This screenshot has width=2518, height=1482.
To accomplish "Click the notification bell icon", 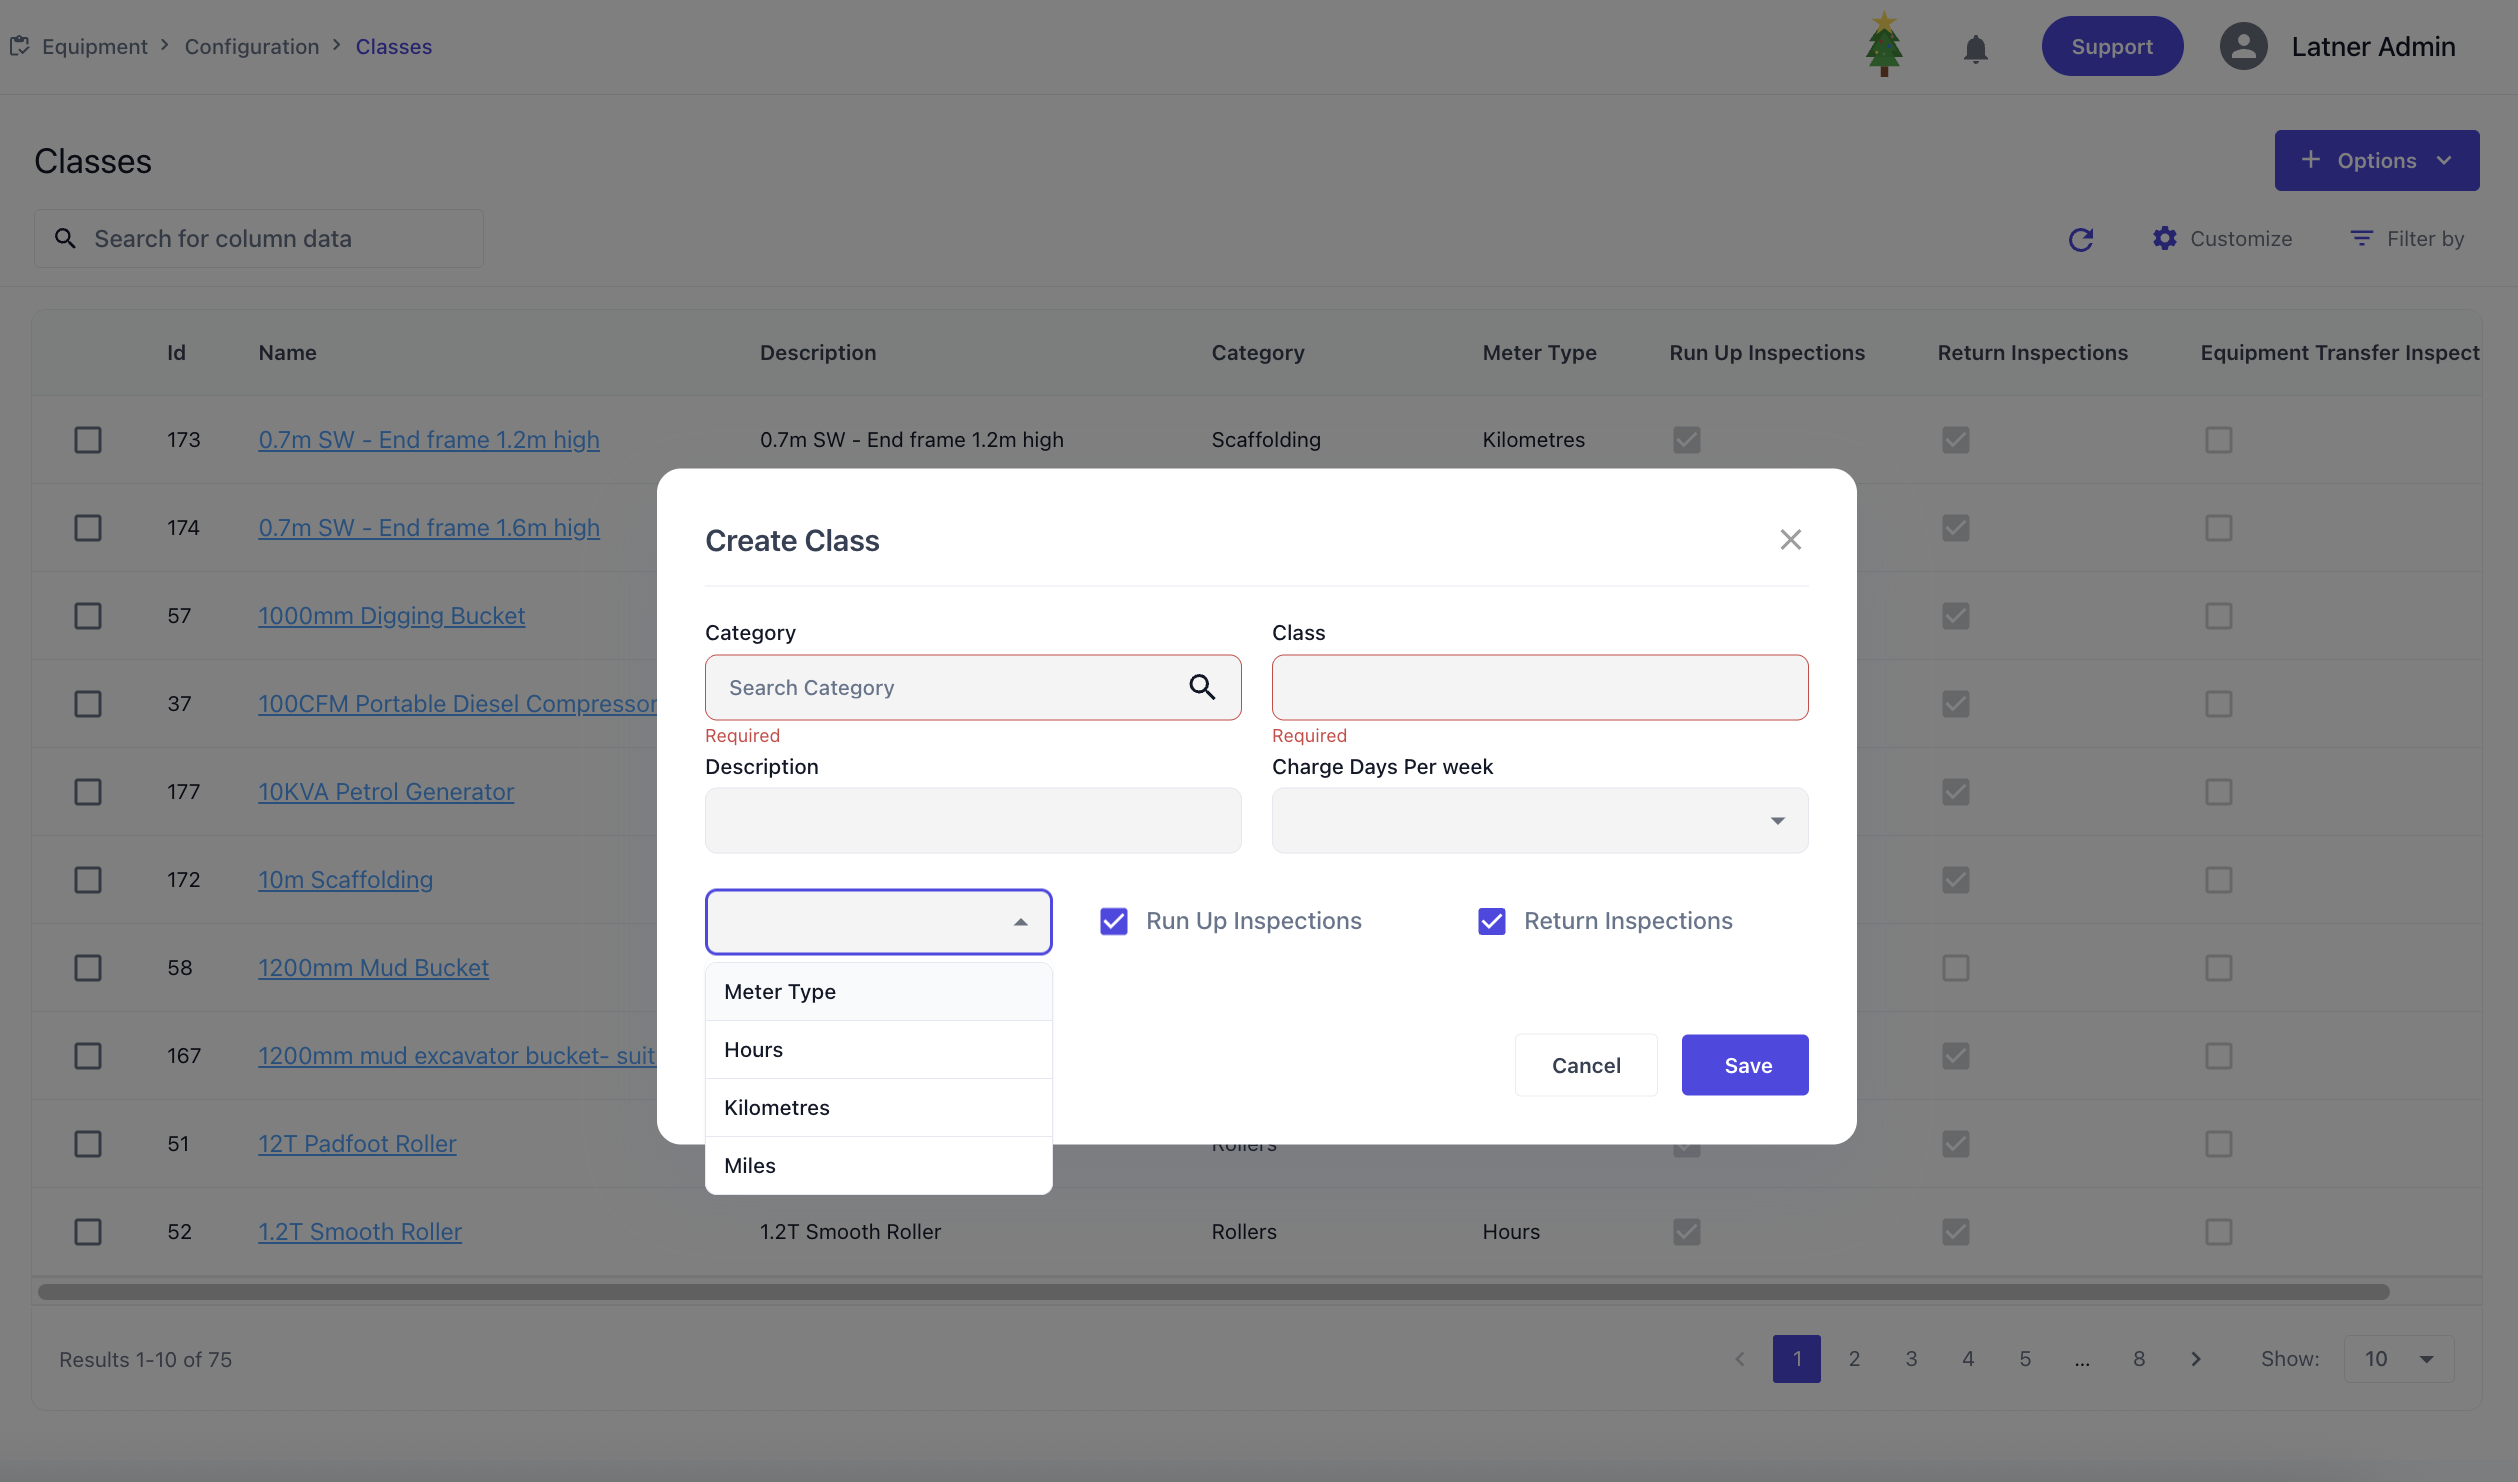I will (1975, 48).
